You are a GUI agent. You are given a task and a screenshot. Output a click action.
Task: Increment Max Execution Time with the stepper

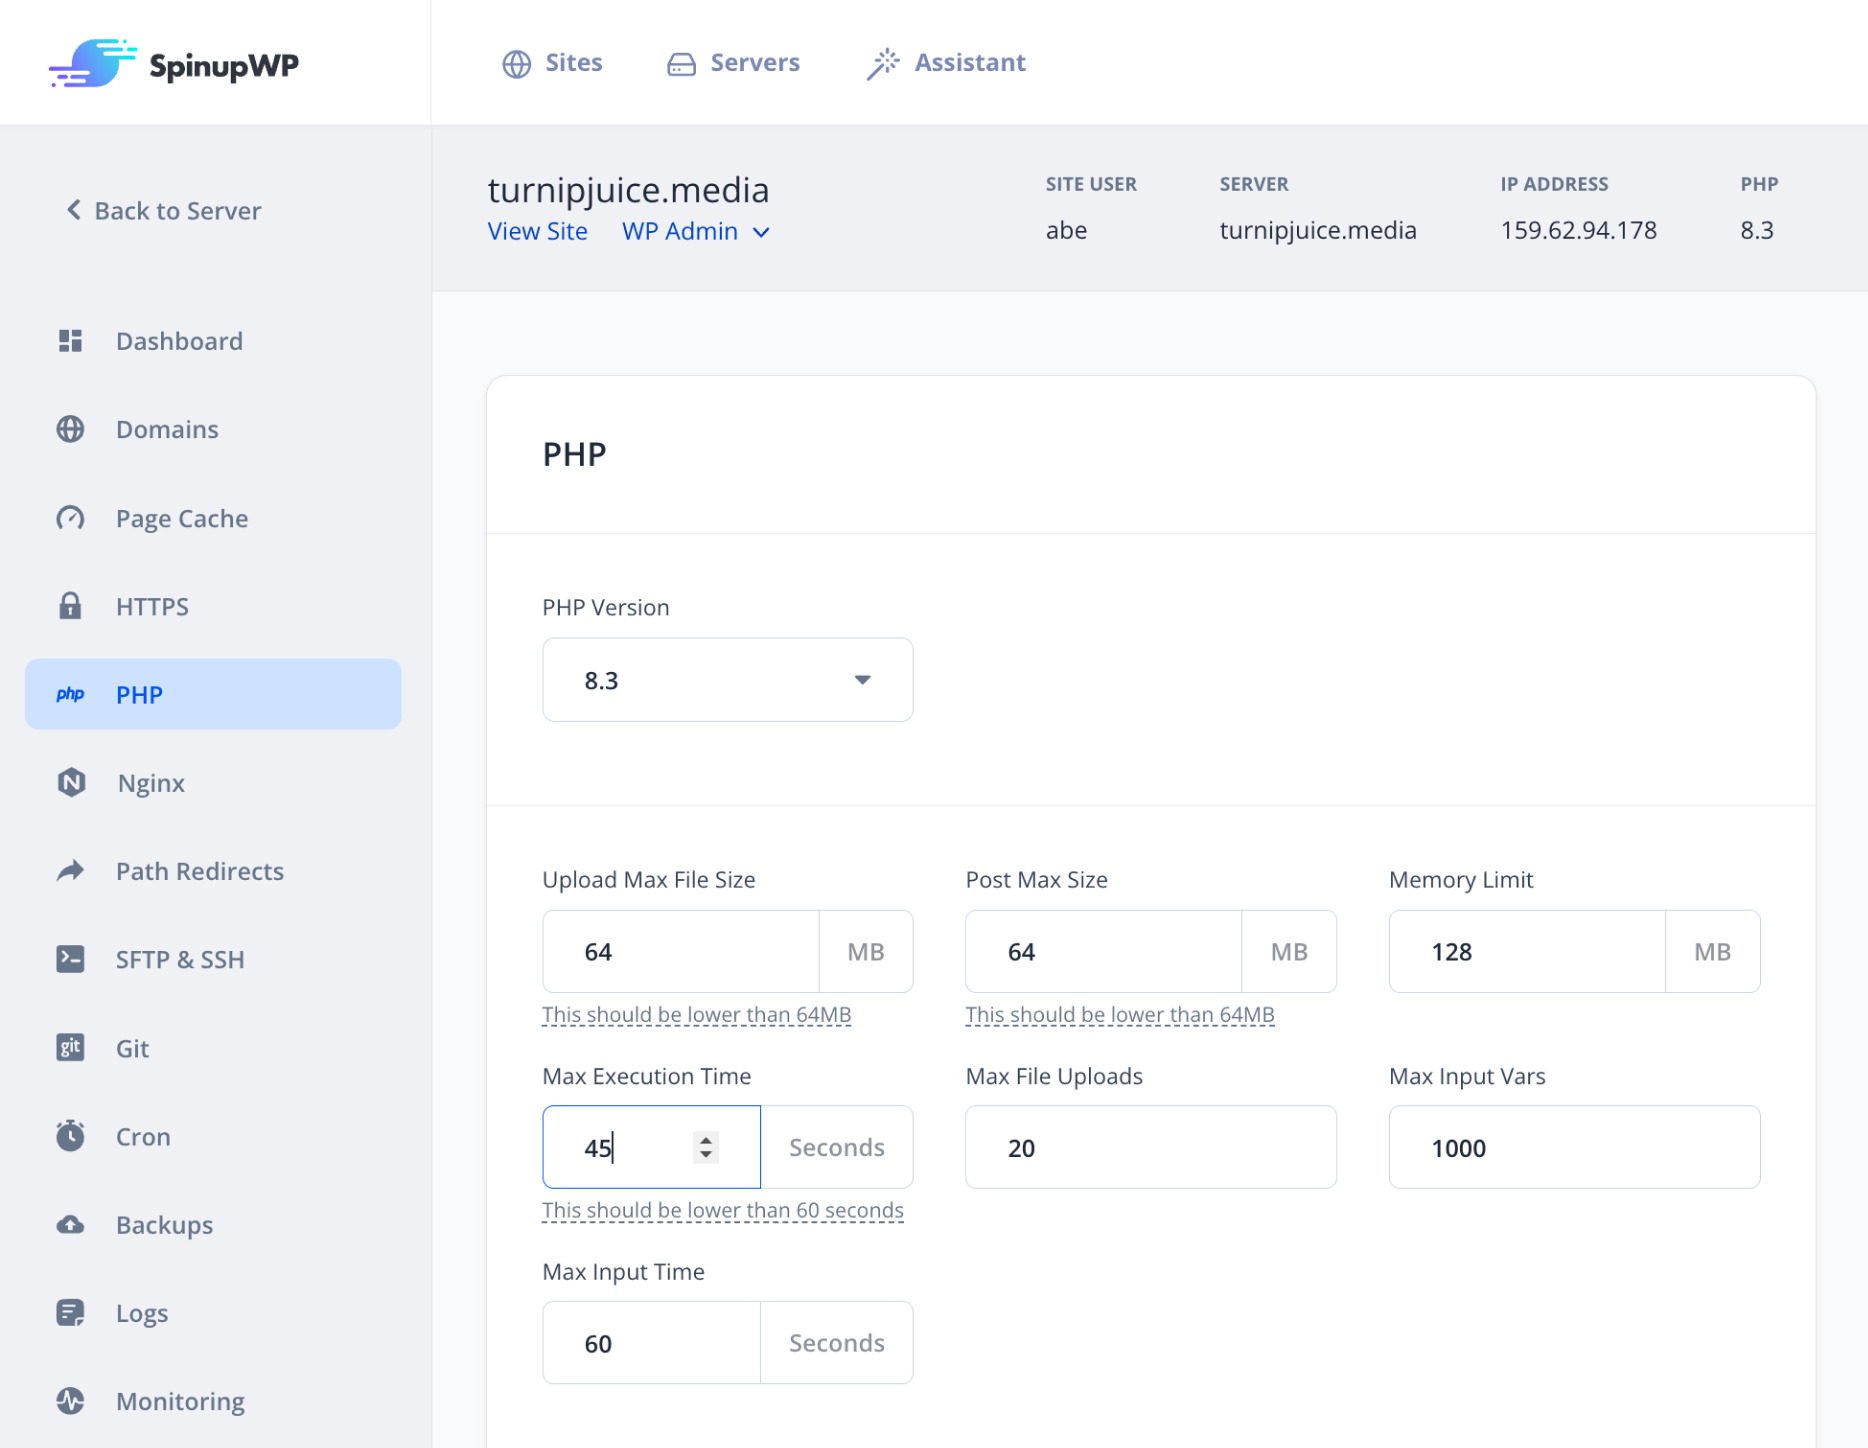point(705,1140)
